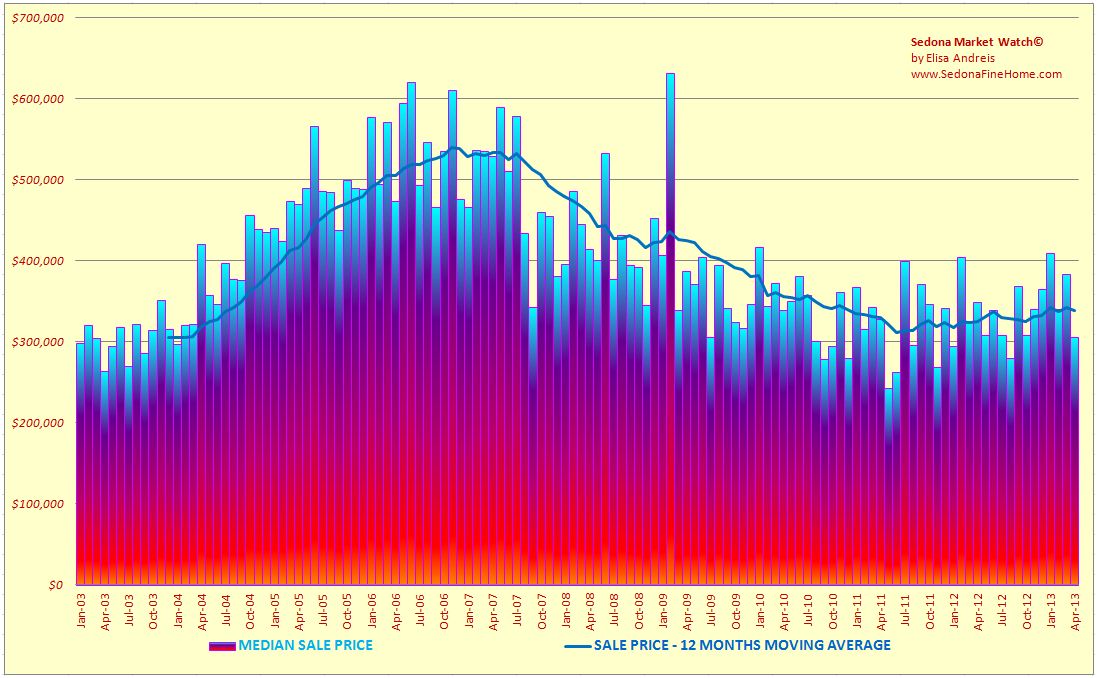1097x678 pixels.
Task: Click the Apr-05 x-axis label
Action: pyautogui.click(x=299, y=612)
